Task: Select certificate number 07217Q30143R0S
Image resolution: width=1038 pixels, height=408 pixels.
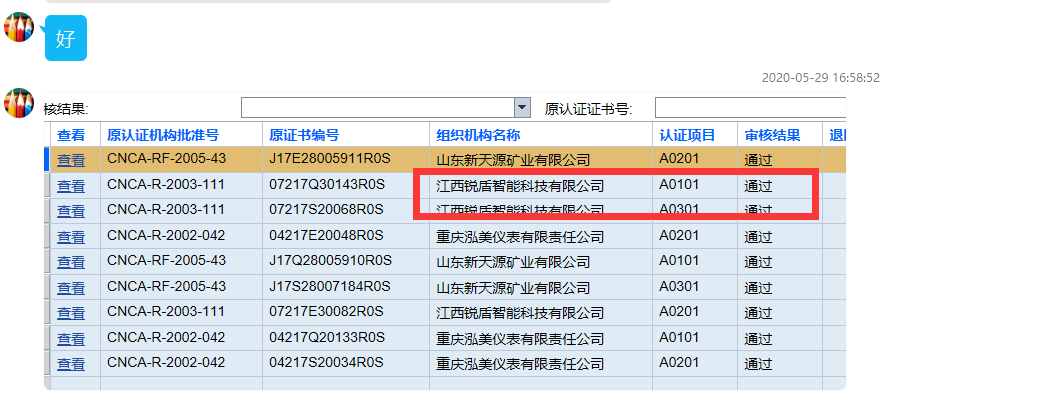Action: (x=327, y=183)
